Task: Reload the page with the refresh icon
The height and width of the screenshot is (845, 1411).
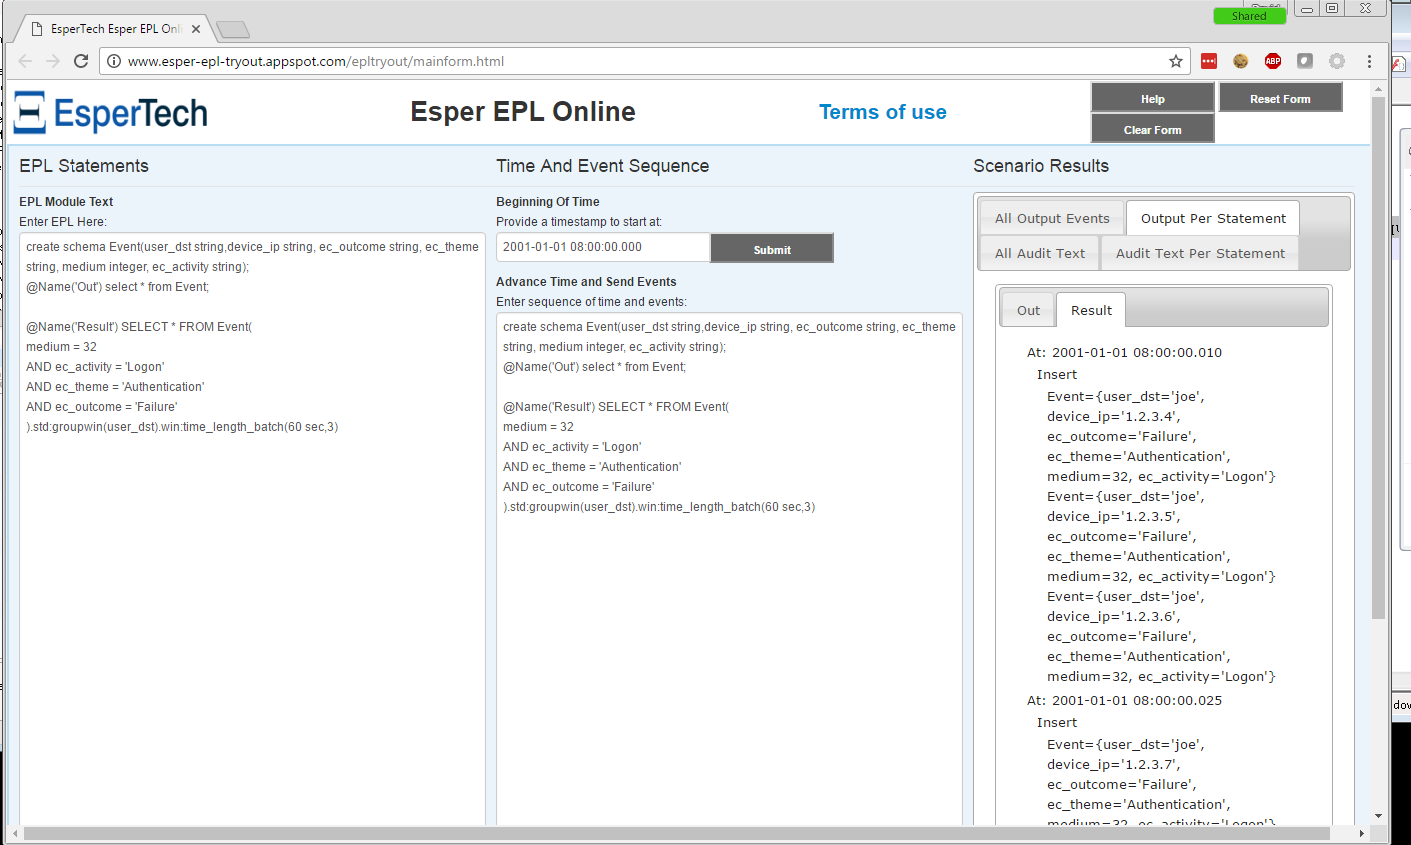Action: tap(81, 61)
